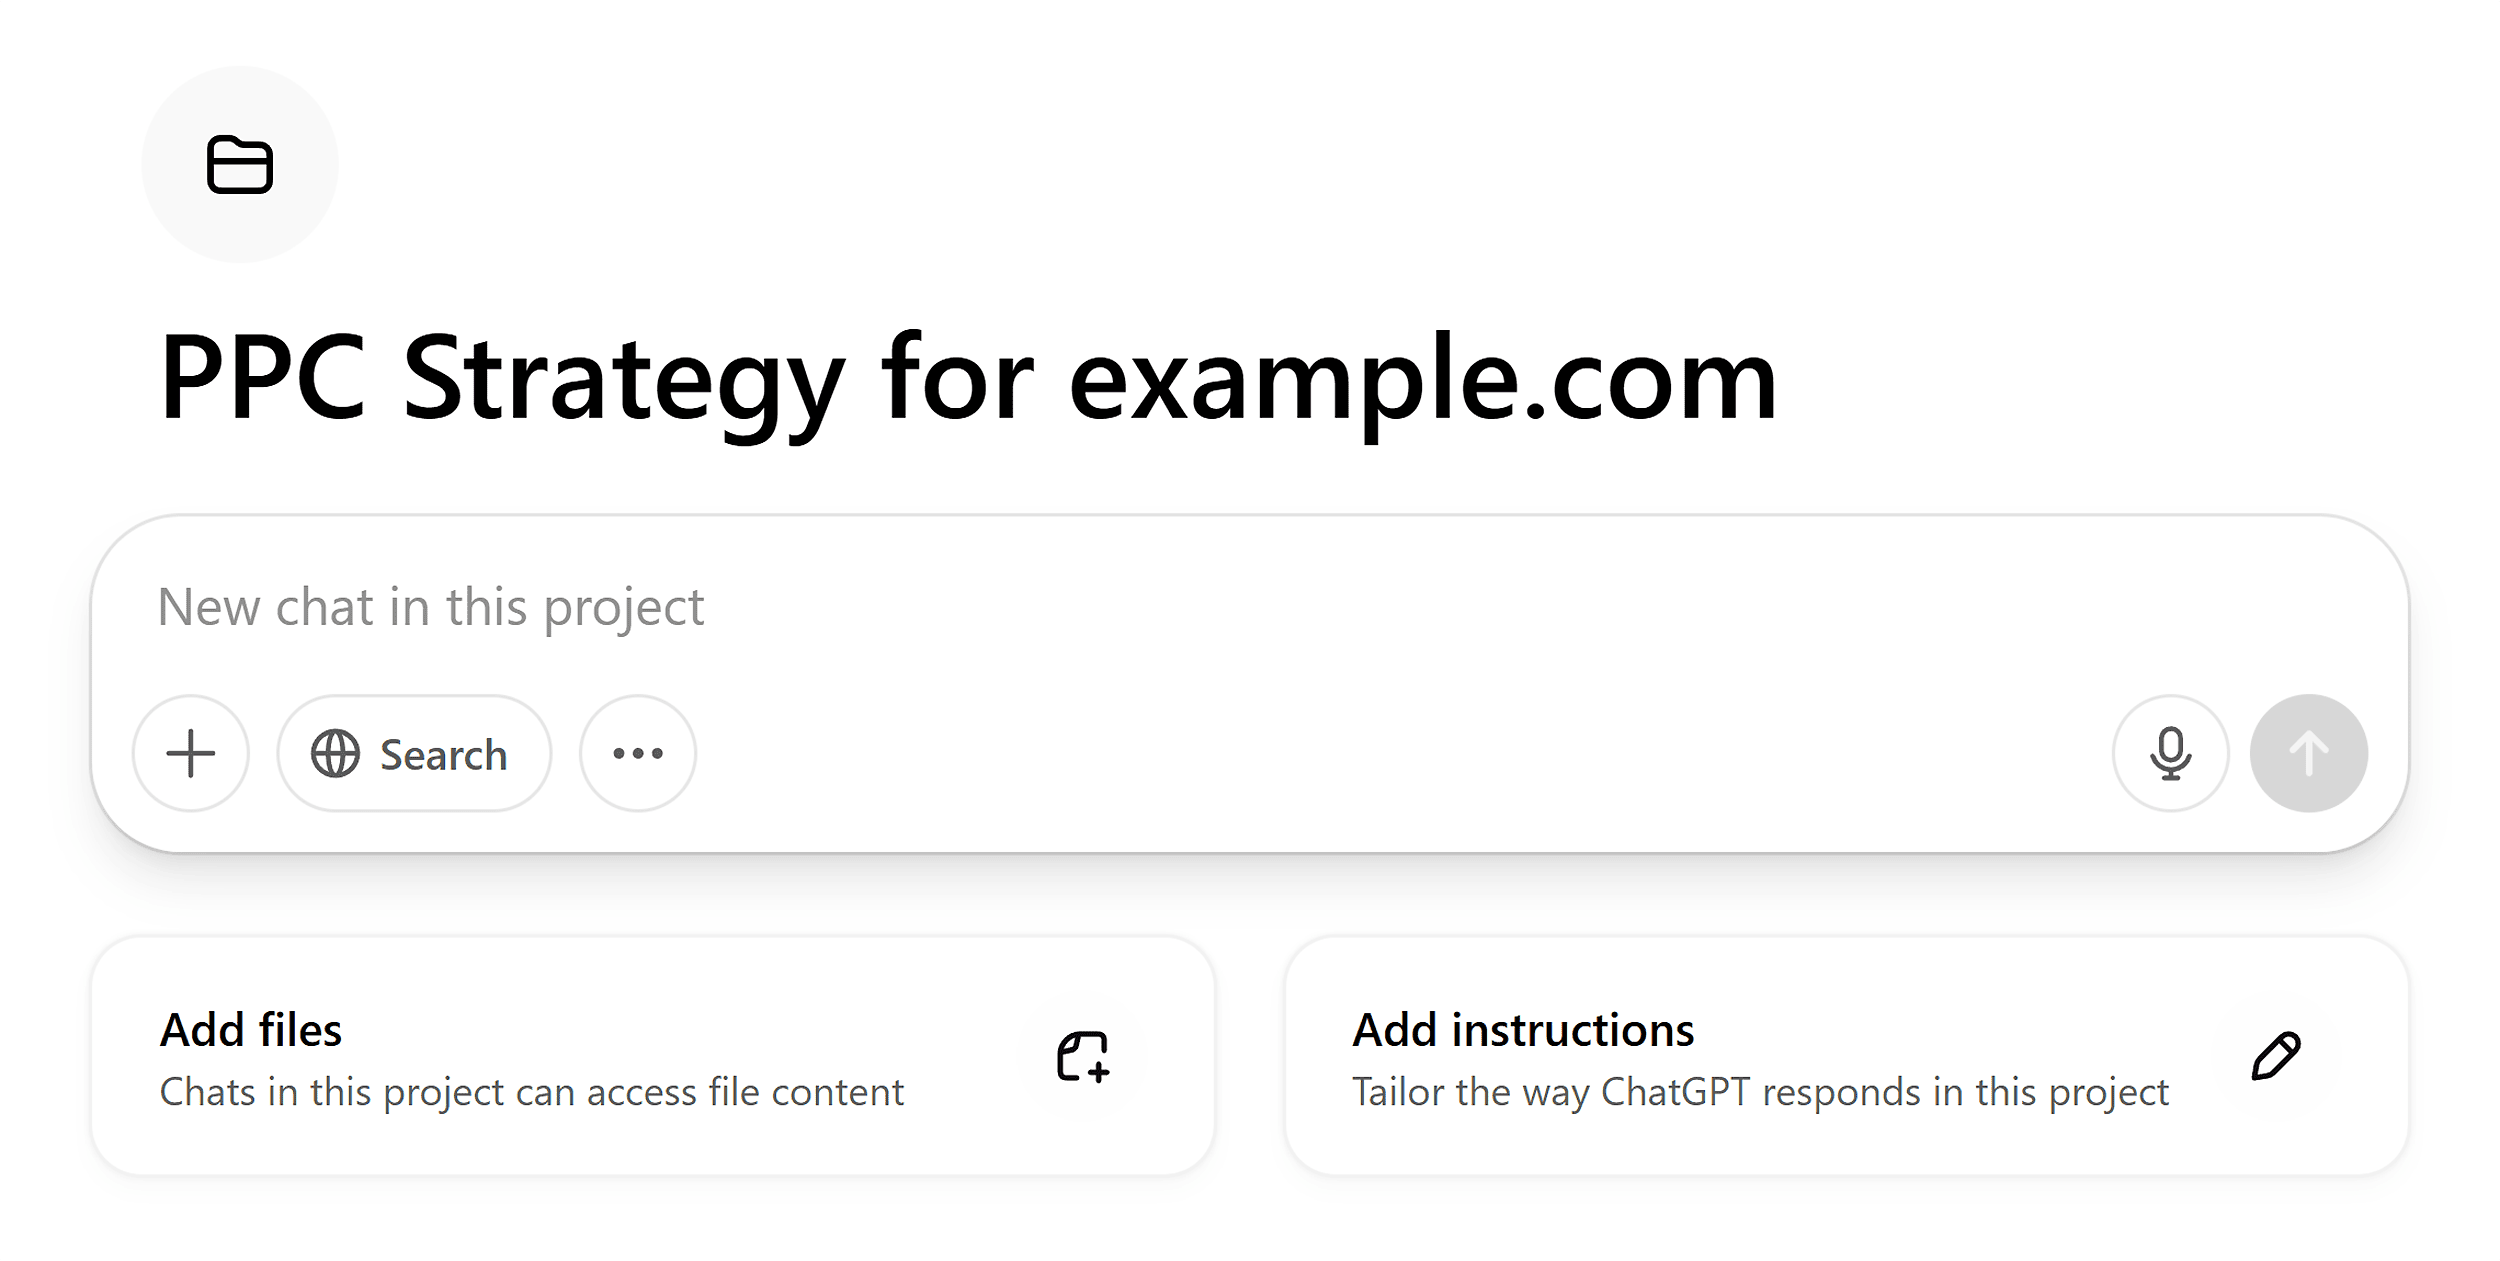Screen dimensions: 2500x1261
Task: Click the Add instructions card
Action: tap(1850, 1060)
